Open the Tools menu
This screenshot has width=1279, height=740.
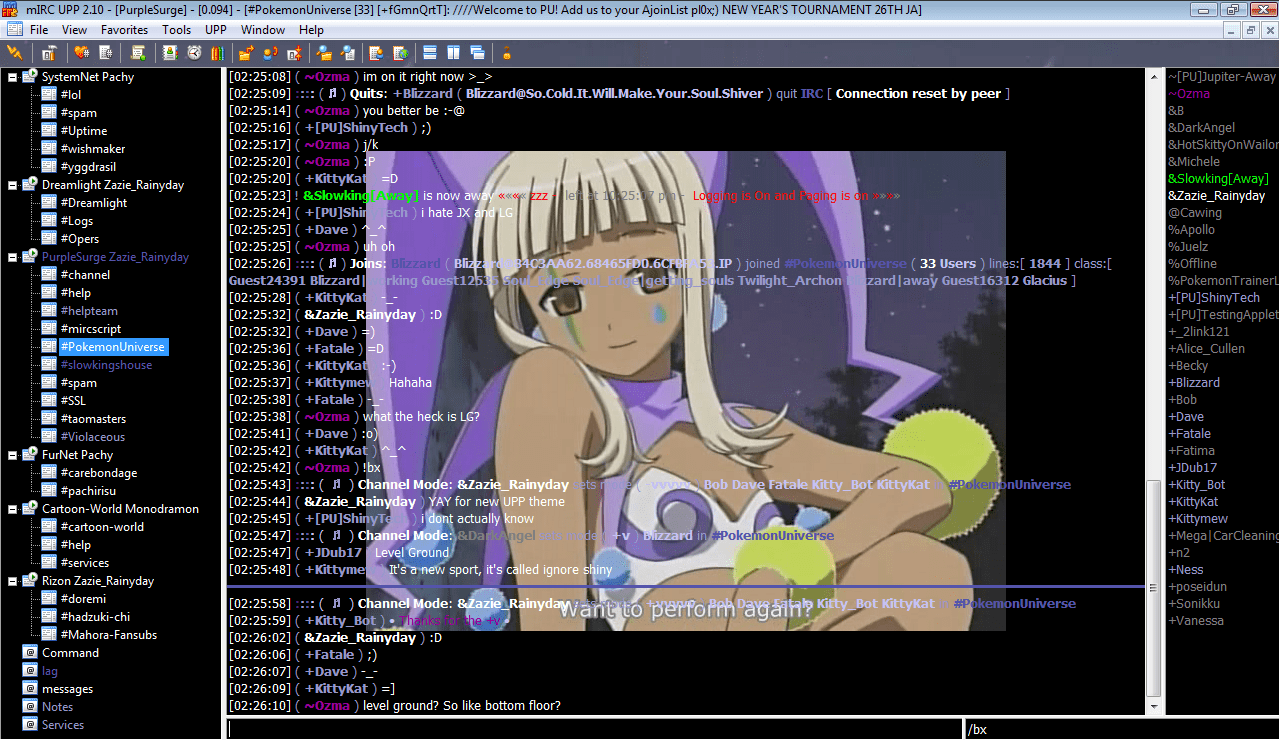pos(177,30)
